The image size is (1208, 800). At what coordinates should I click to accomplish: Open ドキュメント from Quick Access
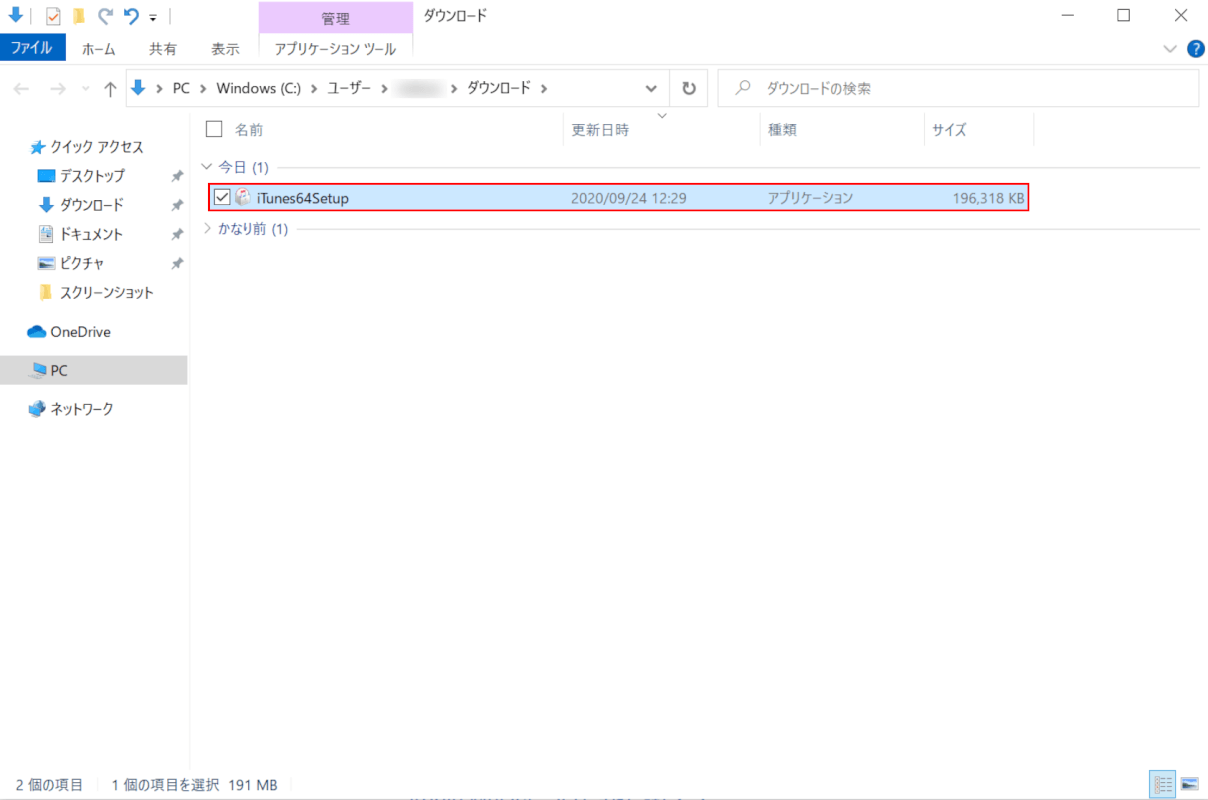click(x=91, y=234)
